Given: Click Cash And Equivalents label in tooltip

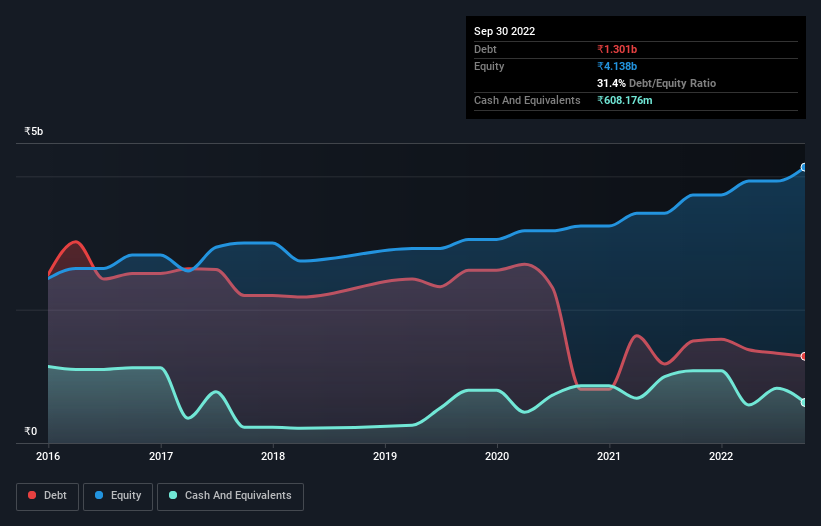Looking at the screenshot, I should click(527, 100).
